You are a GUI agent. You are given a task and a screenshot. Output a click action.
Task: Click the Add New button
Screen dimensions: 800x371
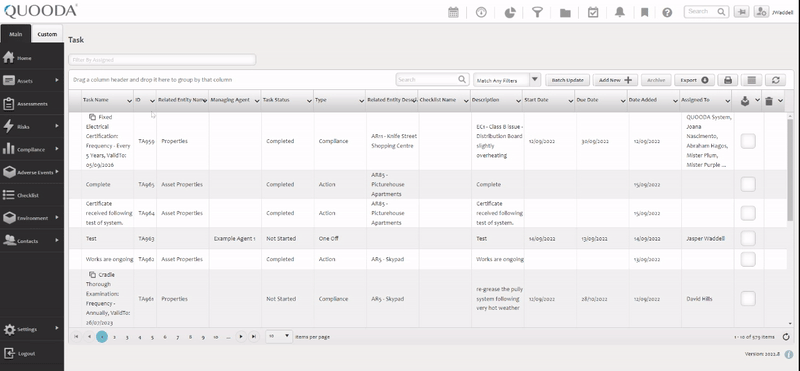pyautogui.click(x=615, y=80)
